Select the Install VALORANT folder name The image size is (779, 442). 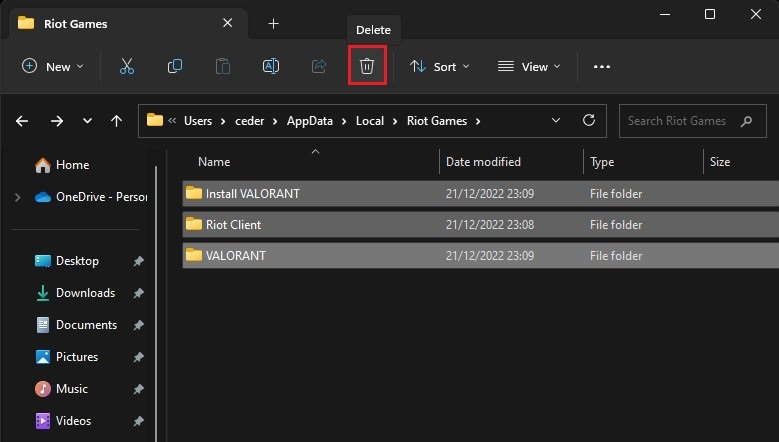(x=252, y=194)
